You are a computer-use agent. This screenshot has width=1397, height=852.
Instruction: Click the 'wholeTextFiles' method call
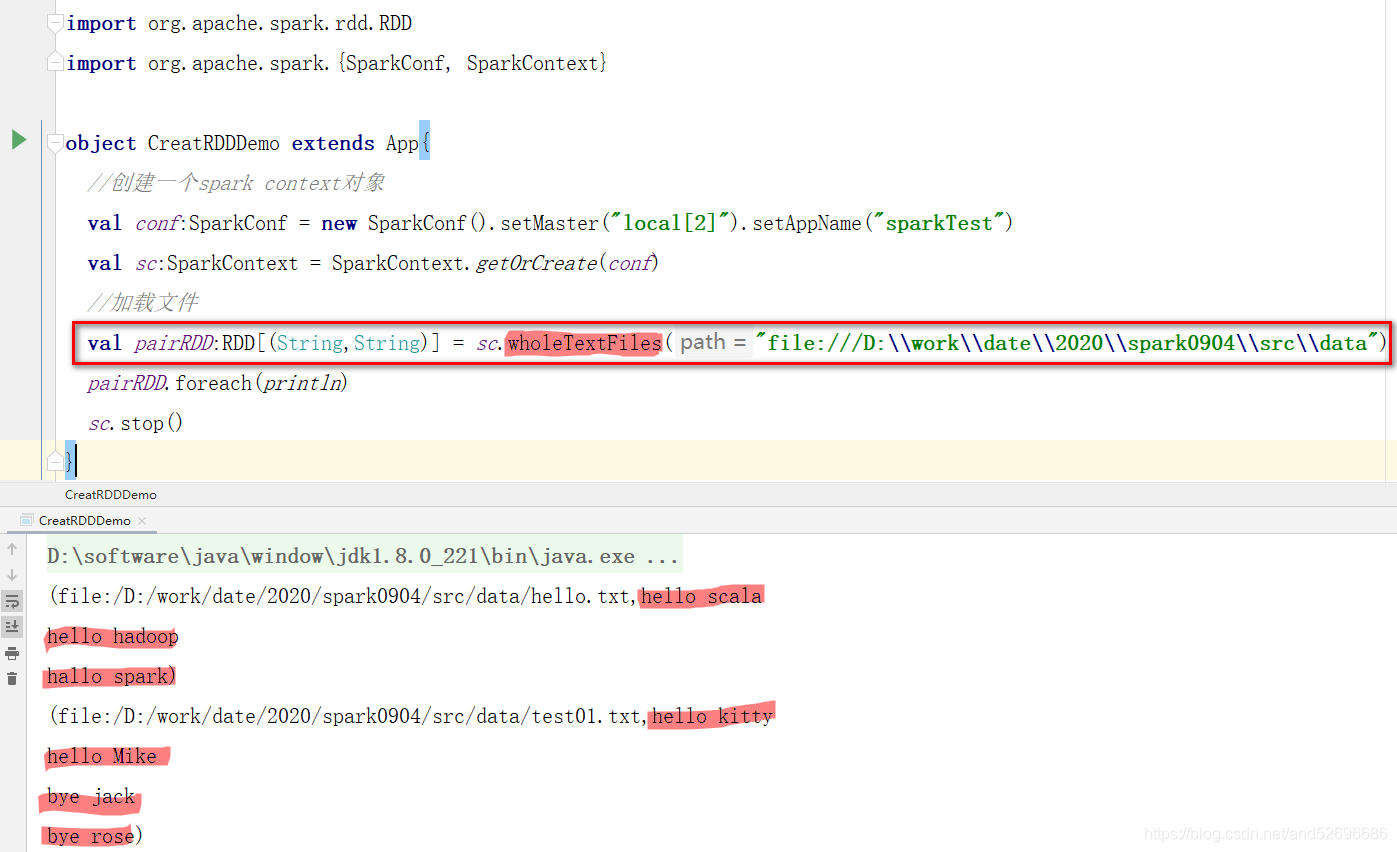(x=584, y=343)
